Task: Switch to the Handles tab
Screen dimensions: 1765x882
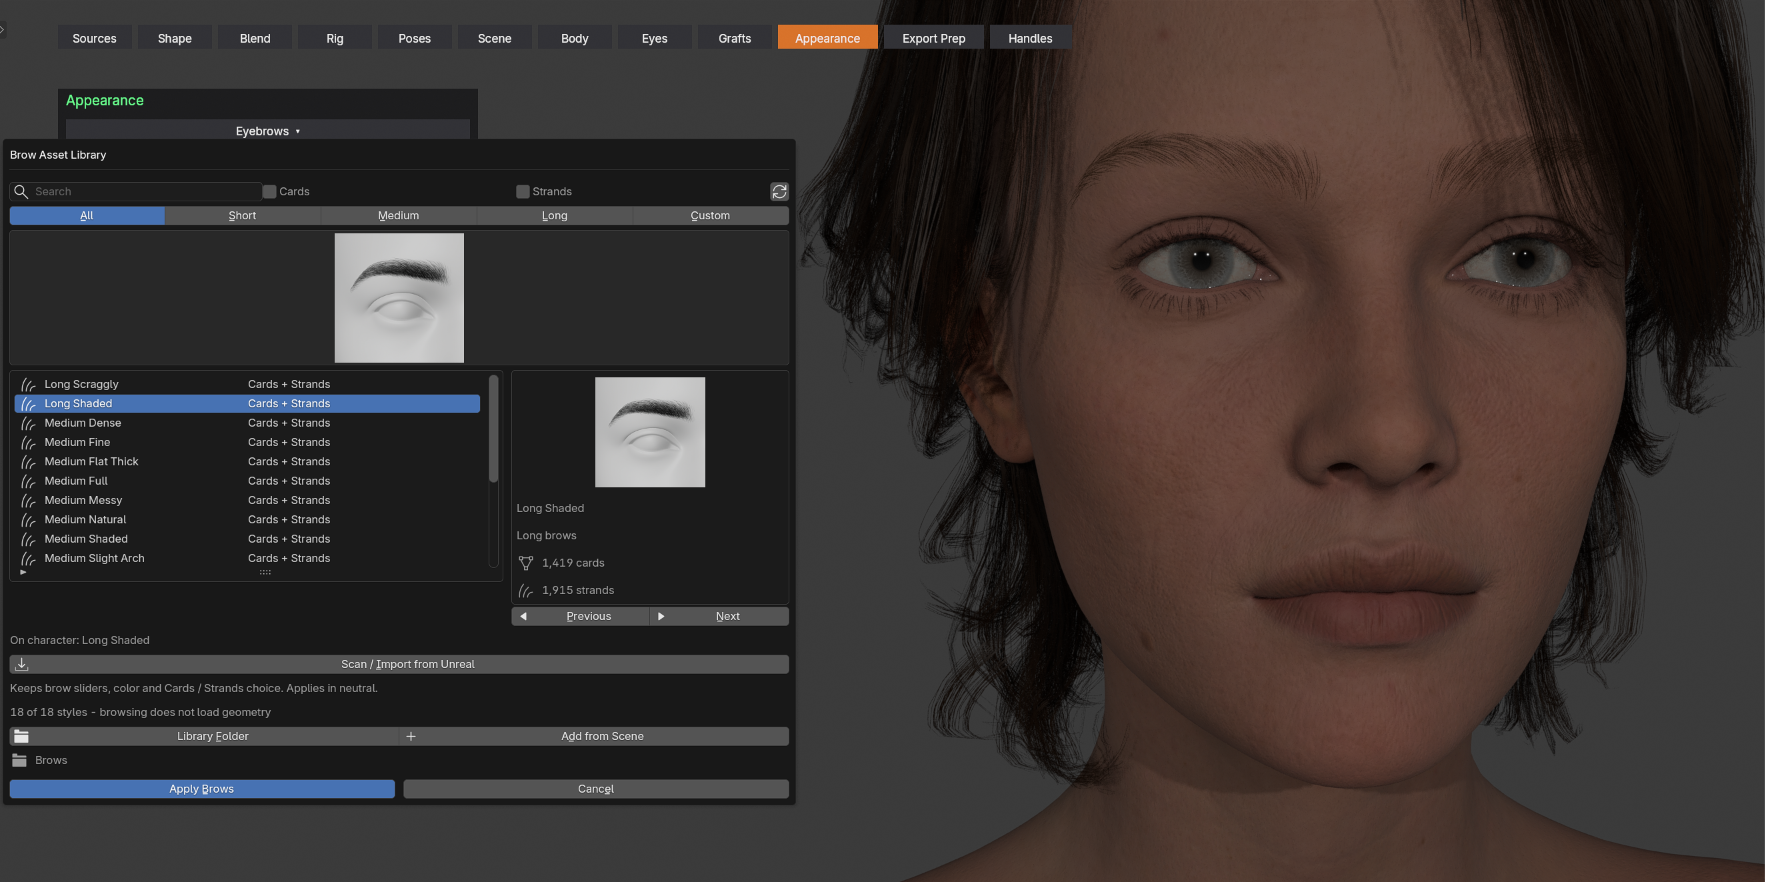Action: click(1030, 38)
